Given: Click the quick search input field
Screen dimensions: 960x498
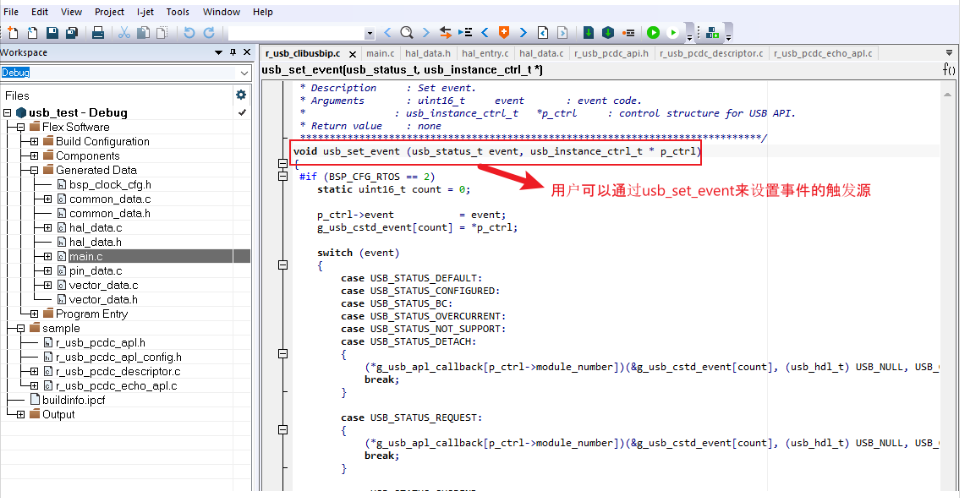Looking at the screenshot, I should point(296,33).
